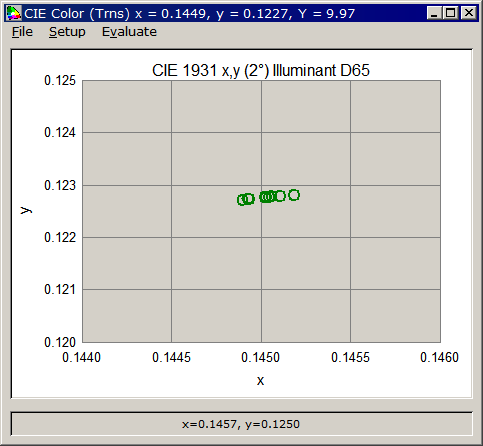The width and height of the screenshot is (483, 446).
Task: Click the y axis label
Action: 26,210
